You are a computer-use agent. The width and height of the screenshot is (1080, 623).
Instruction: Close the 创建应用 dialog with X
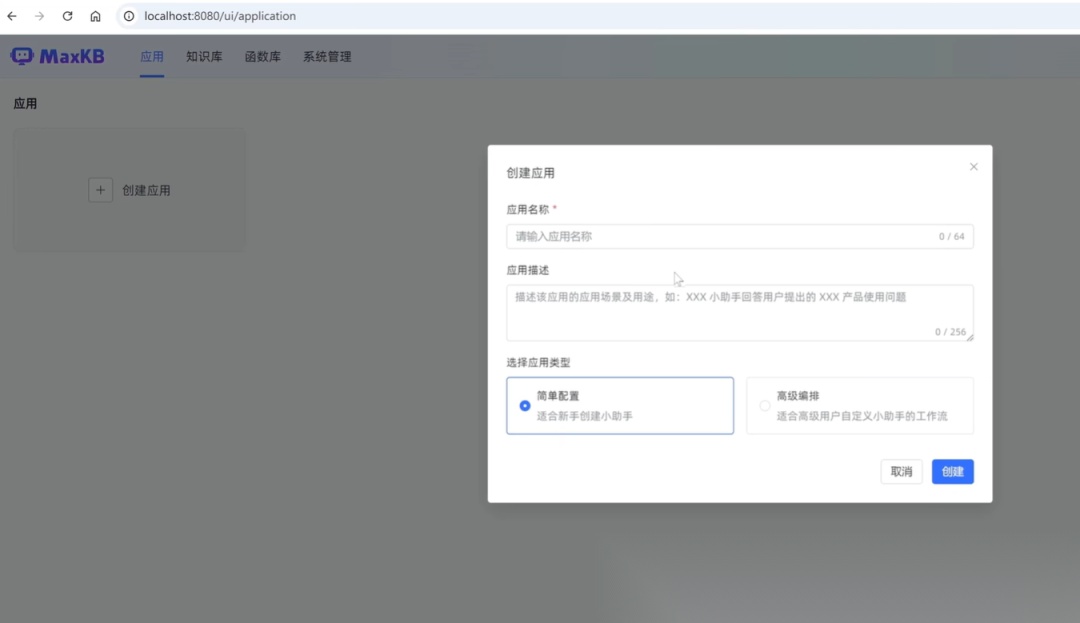973,167
